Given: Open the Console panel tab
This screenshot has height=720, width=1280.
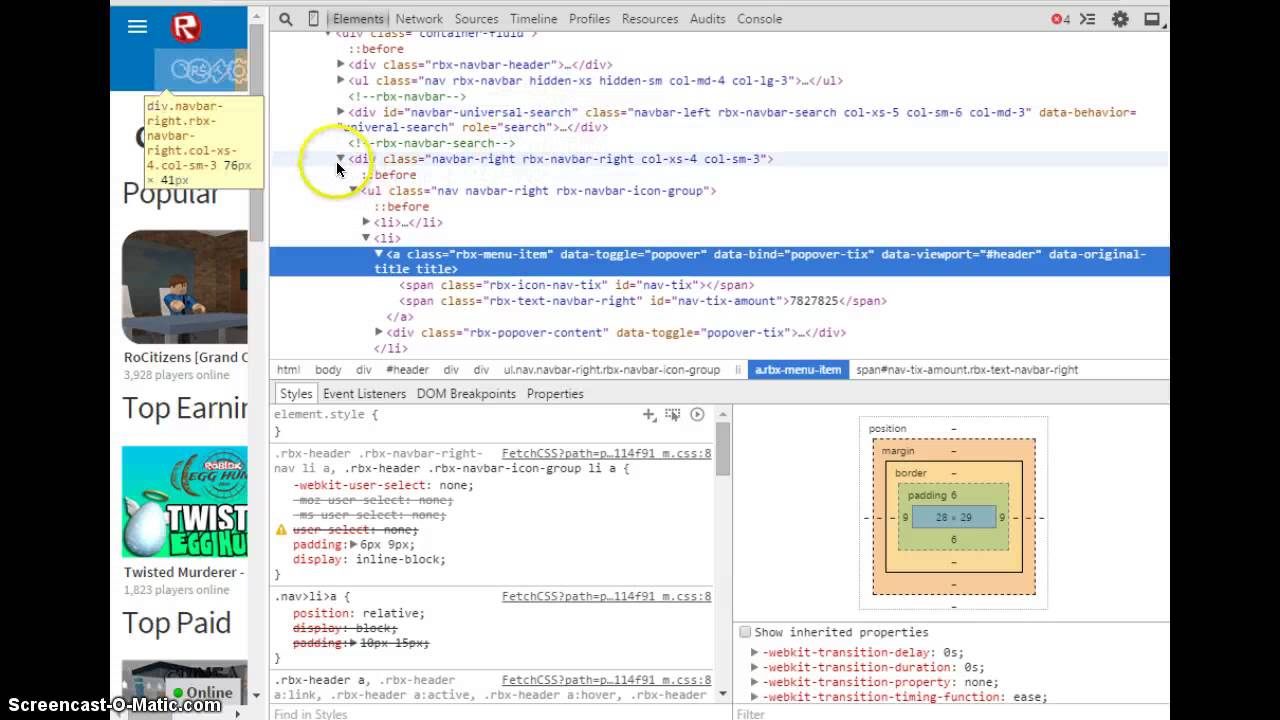Looking at the screenshot, I should click(760, 19).
